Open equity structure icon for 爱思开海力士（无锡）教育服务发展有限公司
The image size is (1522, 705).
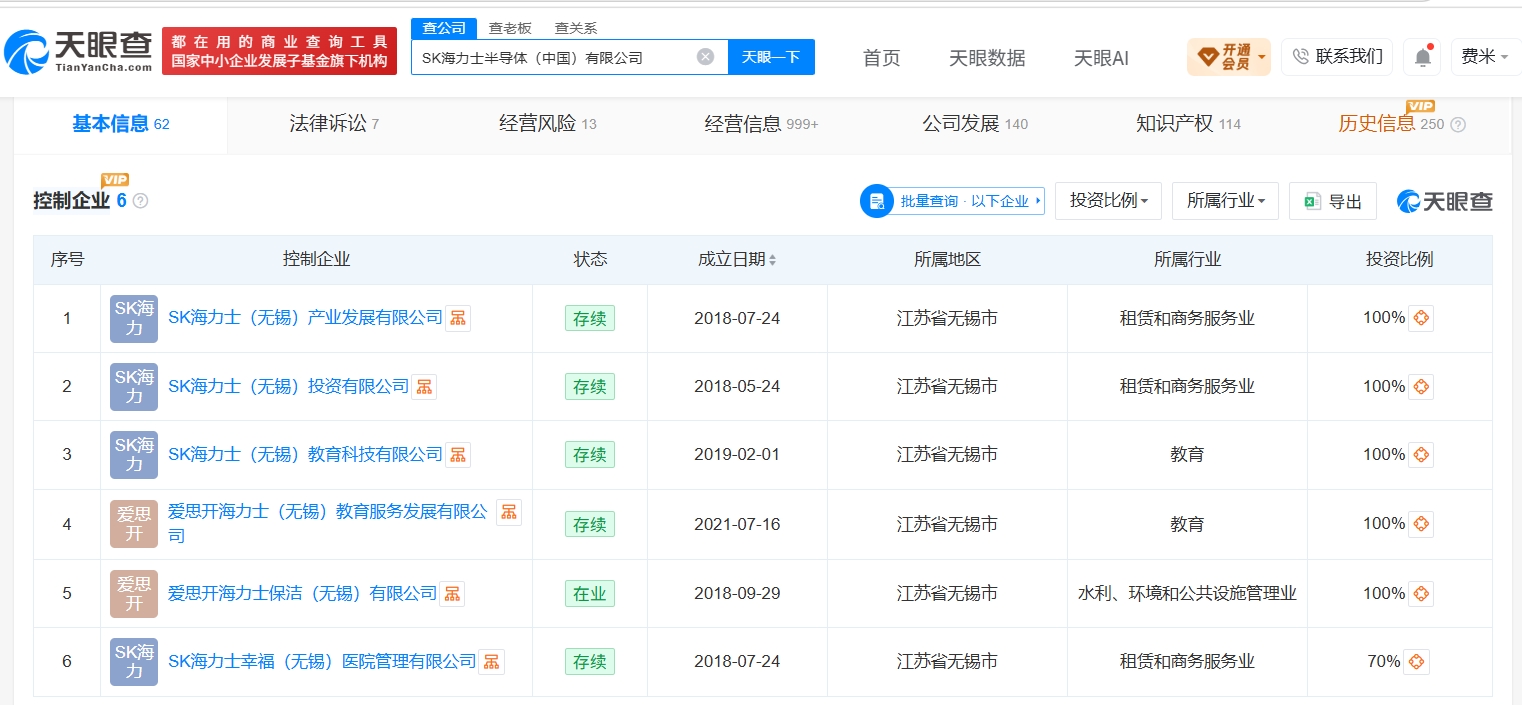(509, 512)
